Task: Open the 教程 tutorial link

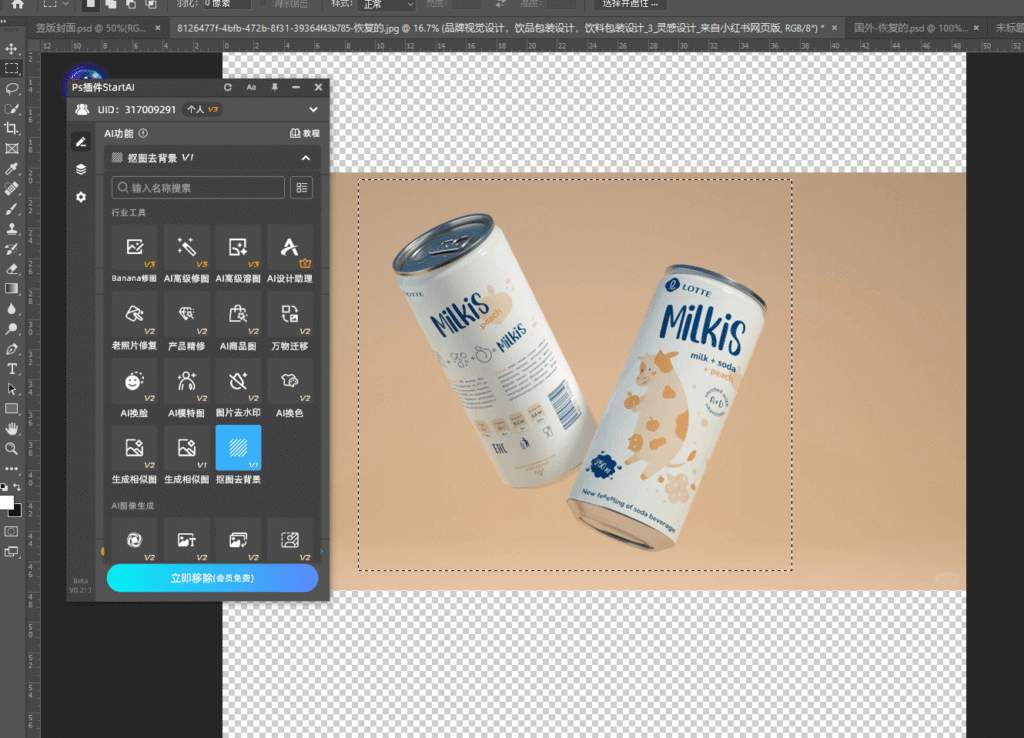Action: pyautogui.click(x=305, y=133)
